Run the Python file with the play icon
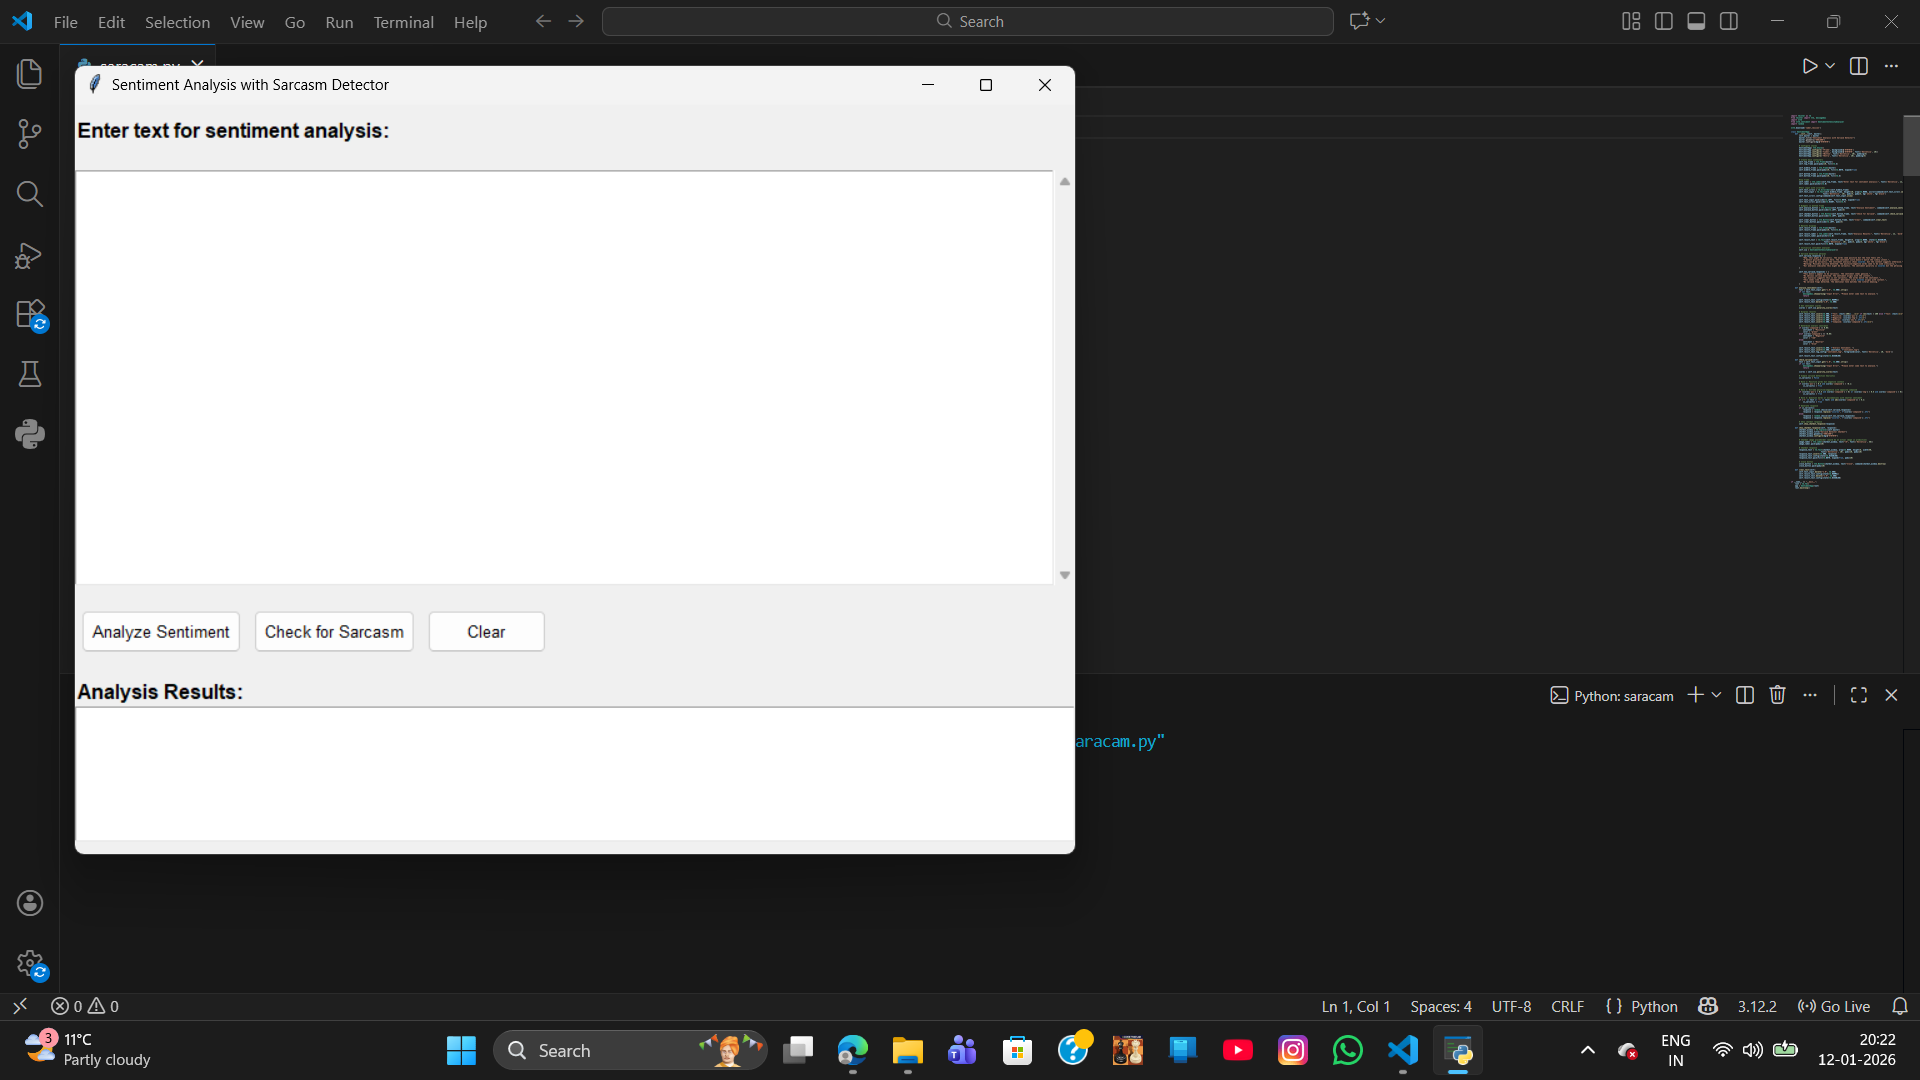This screenshot has width=1920, height=1080. pos(1810,66)
